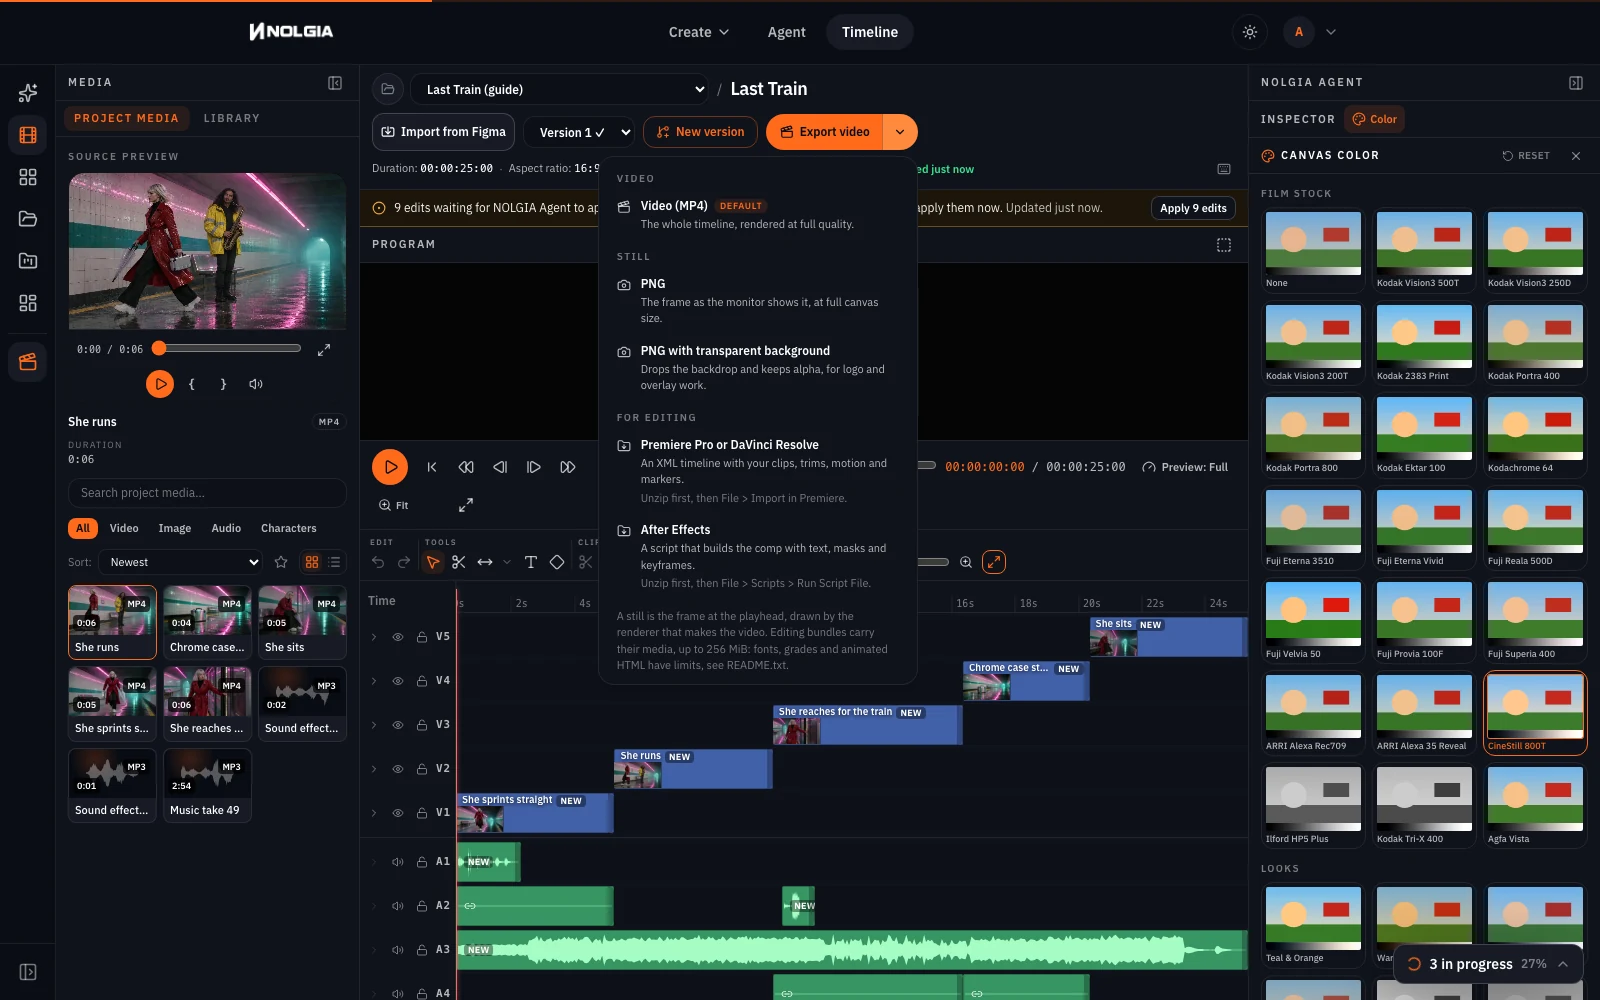Zoom in on the timeline
1600x1000 pixels.
966,562
